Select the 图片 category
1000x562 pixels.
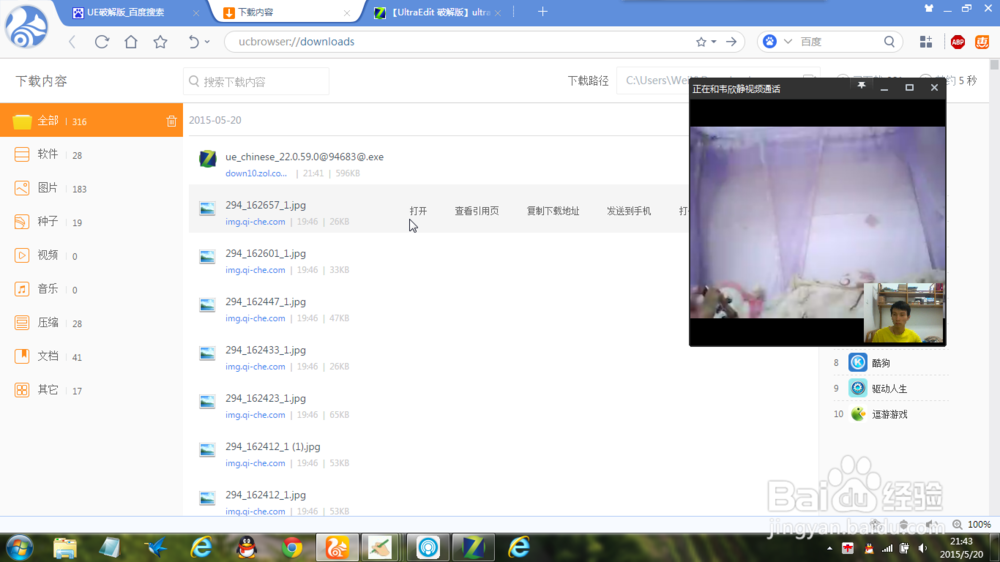click(91, 188)
